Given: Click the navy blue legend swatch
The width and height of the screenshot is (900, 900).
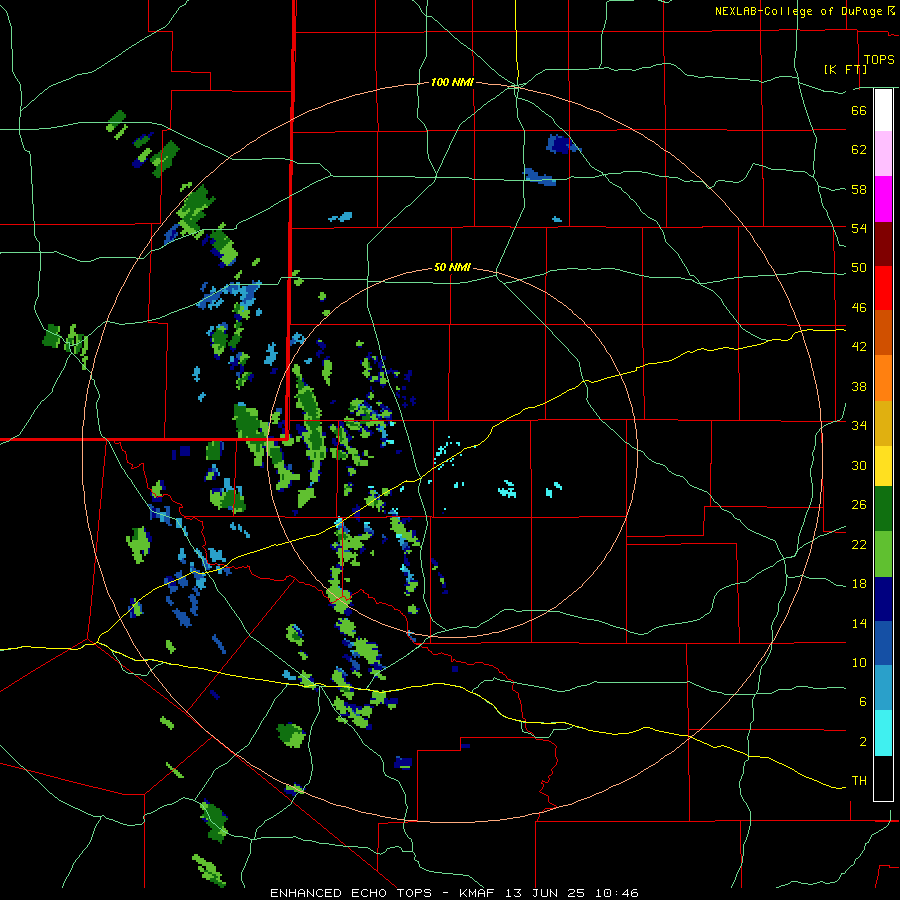Looking at the screenshot, I should (x=883, y=599).
